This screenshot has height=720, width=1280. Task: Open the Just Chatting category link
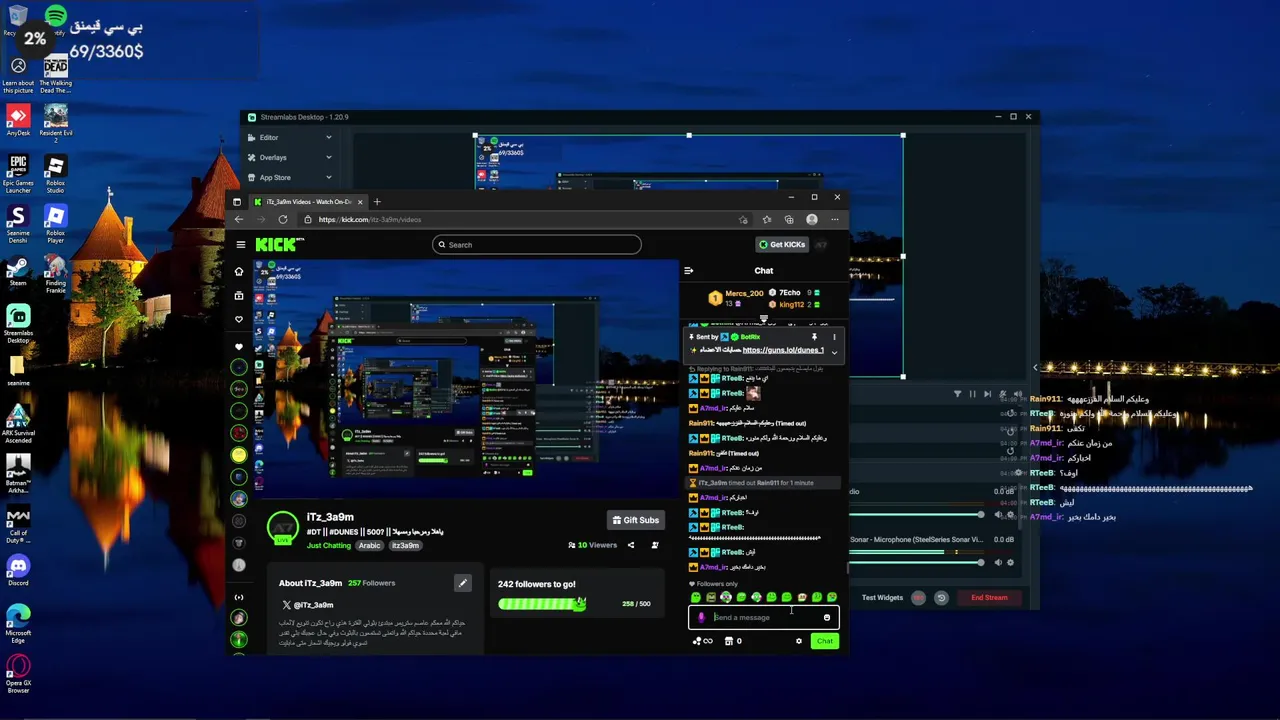click(328, 545)
